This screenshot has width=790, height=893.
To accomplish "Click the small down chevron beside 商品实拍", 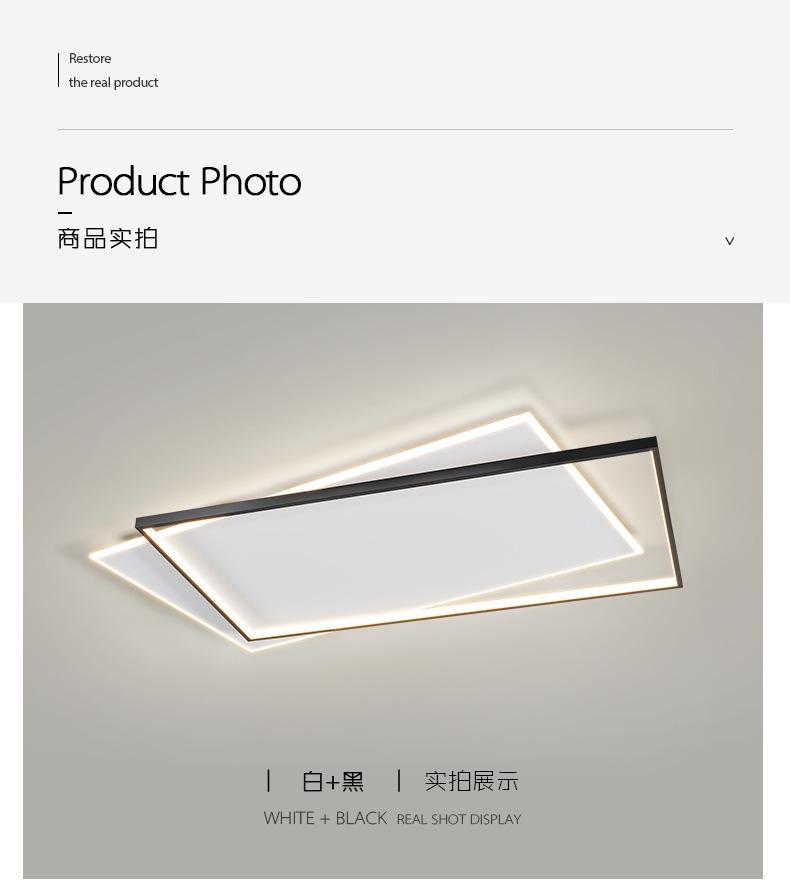I will pos(729,241).
